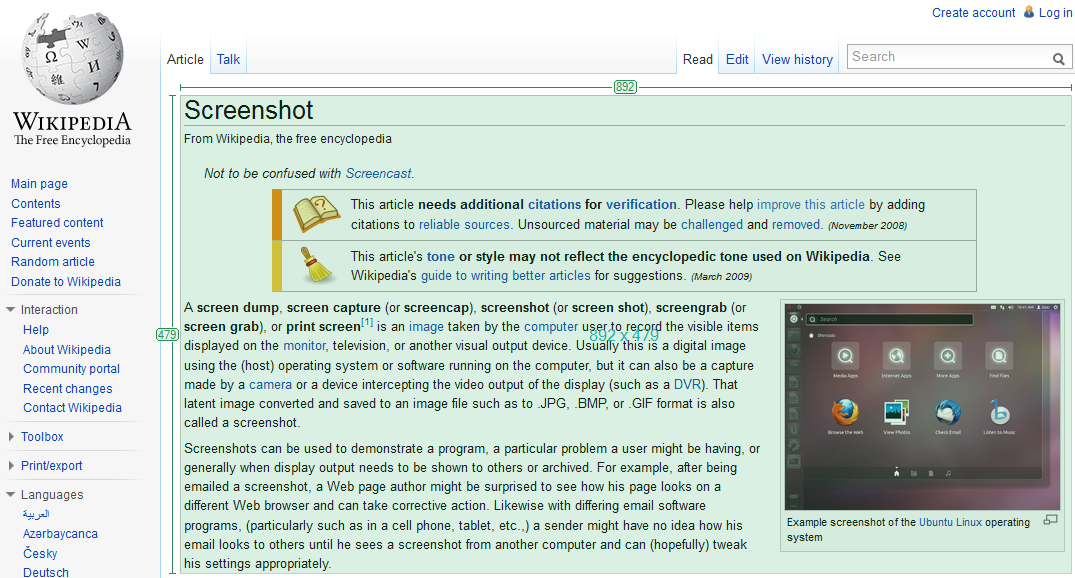The image size is (1075, 578).
Task: Click the Ubuntu desktop screenshot thumbnail
Action: click(x=923, y=407)
